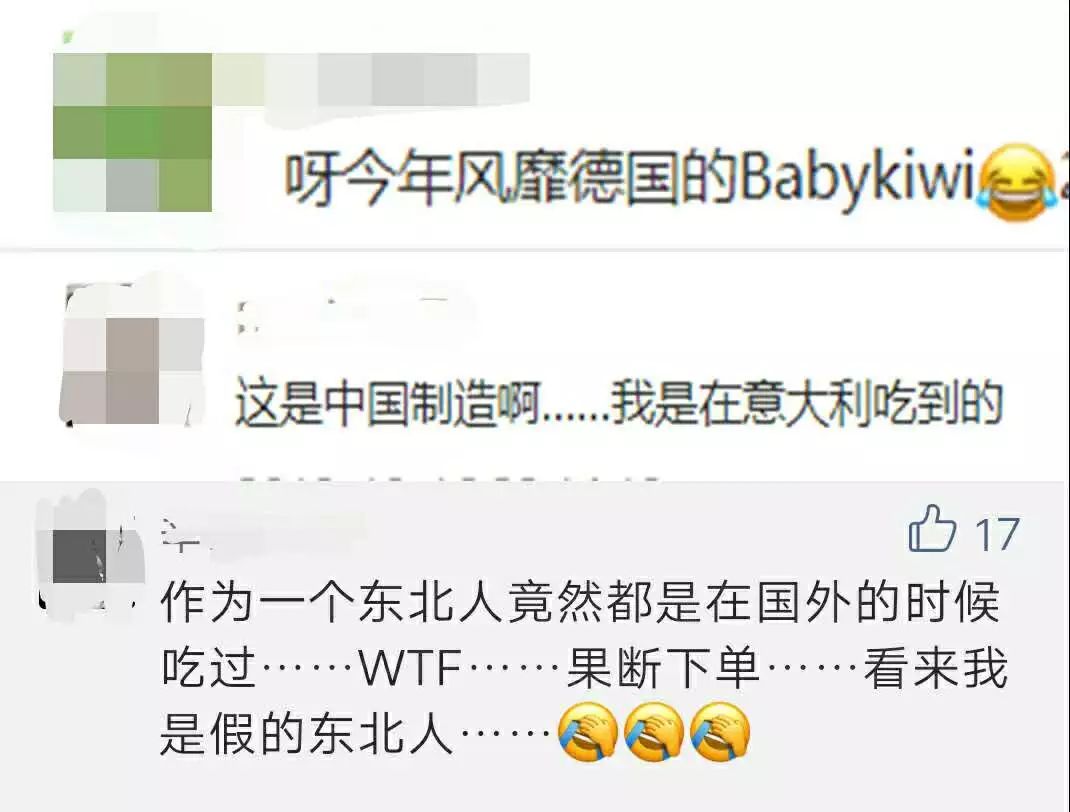Click the middle facepalm emoji in the last comment
Screen dimensions: 1070x812
[654, 732]
